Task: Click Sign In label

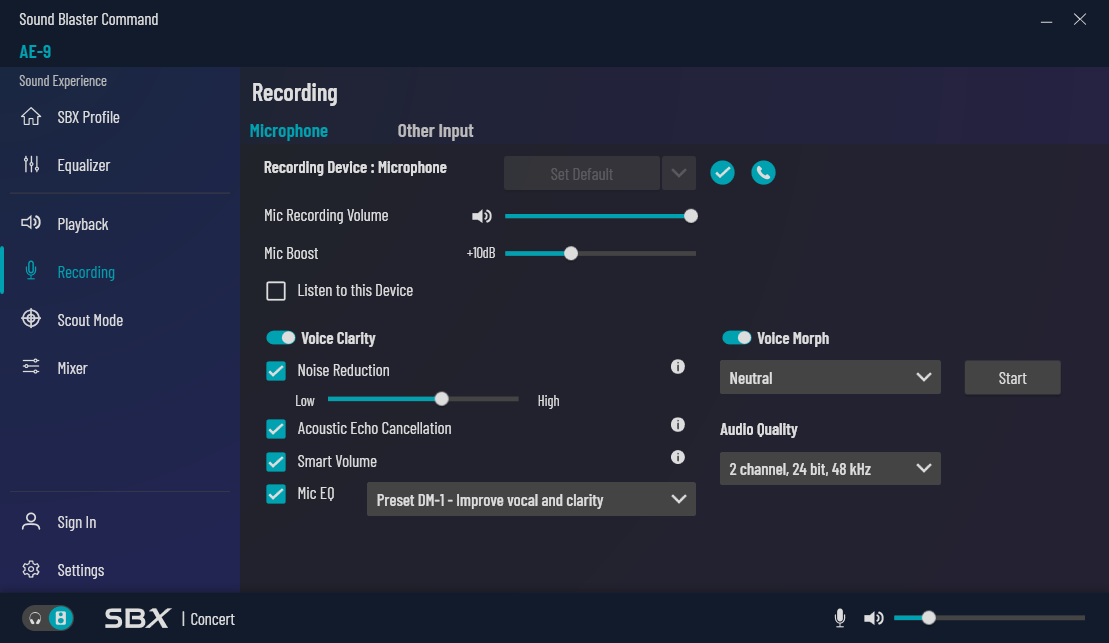Action: coord(76,523)
